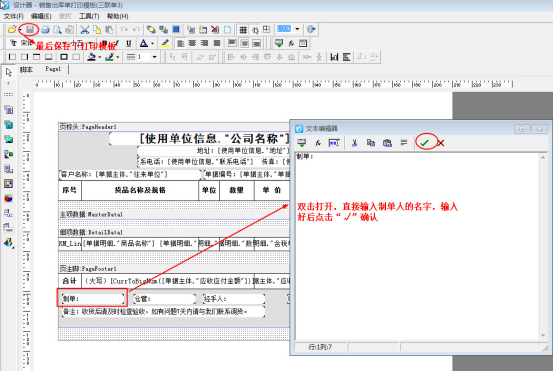The width and height of the screenshot is (554, 371).
Task: Click inside the text editor input area
Action: 418,246
